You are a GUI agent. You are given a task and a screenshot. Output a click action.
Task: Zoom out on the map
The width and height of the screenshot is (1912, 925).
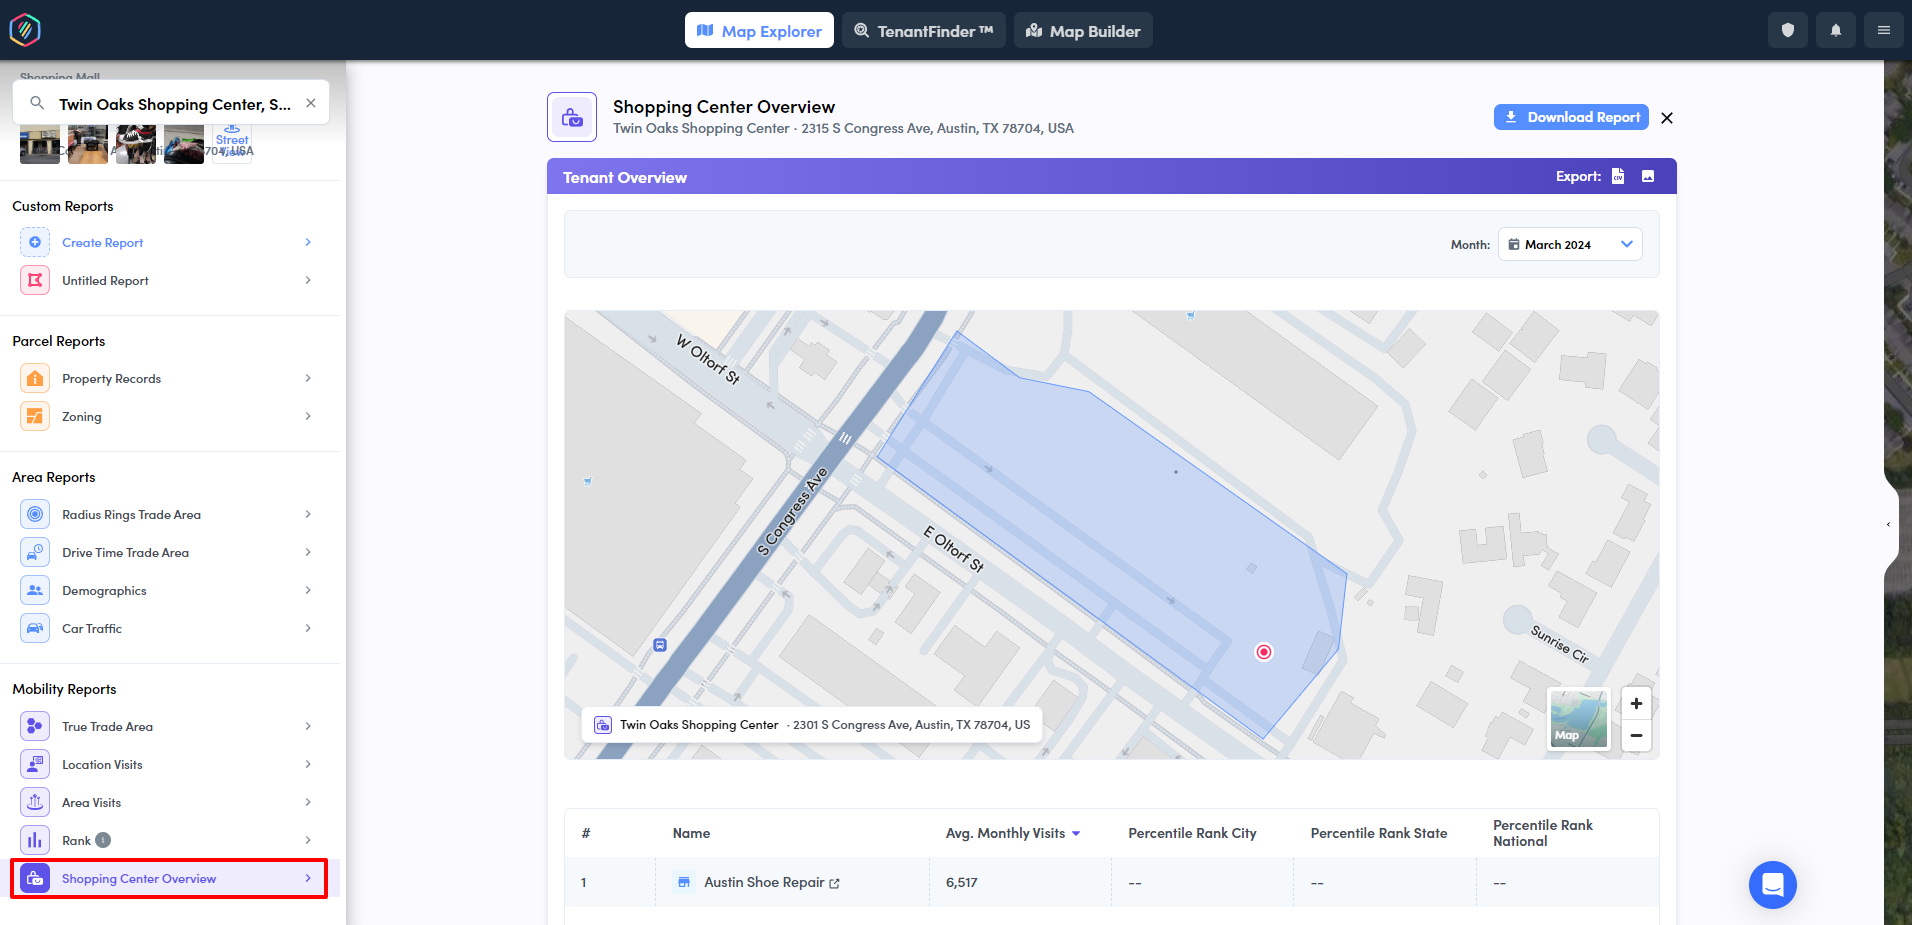tap(1636, 735)
